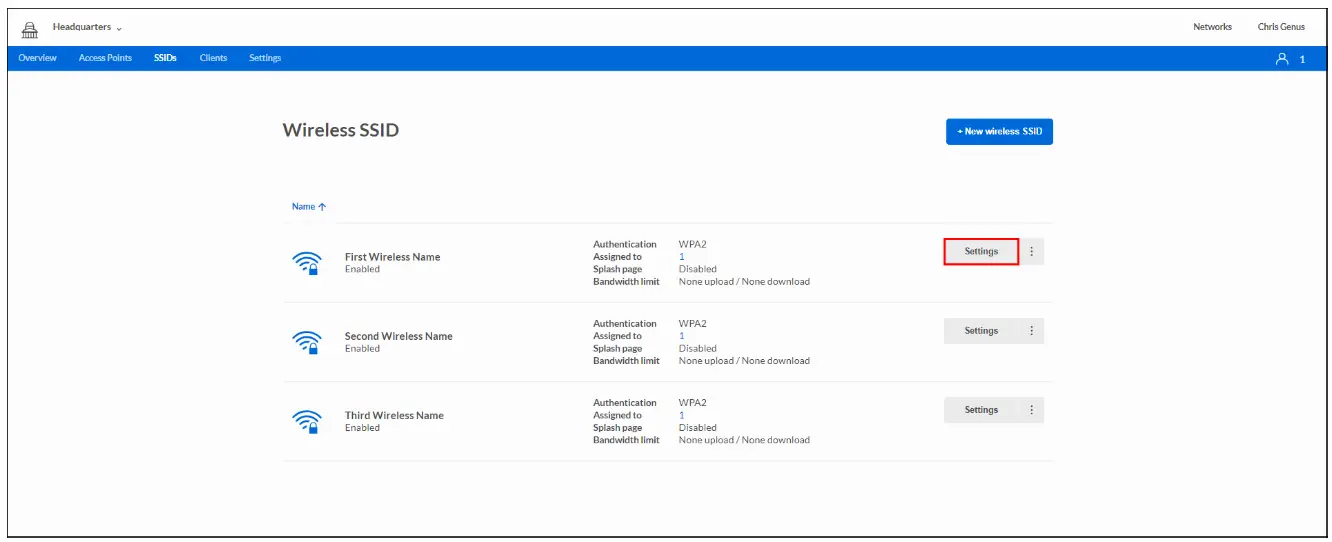Open the Chris Genus account menu
Image resolution: width=1332 pixels, height=542 pixels.
(x=1280, y=27)
